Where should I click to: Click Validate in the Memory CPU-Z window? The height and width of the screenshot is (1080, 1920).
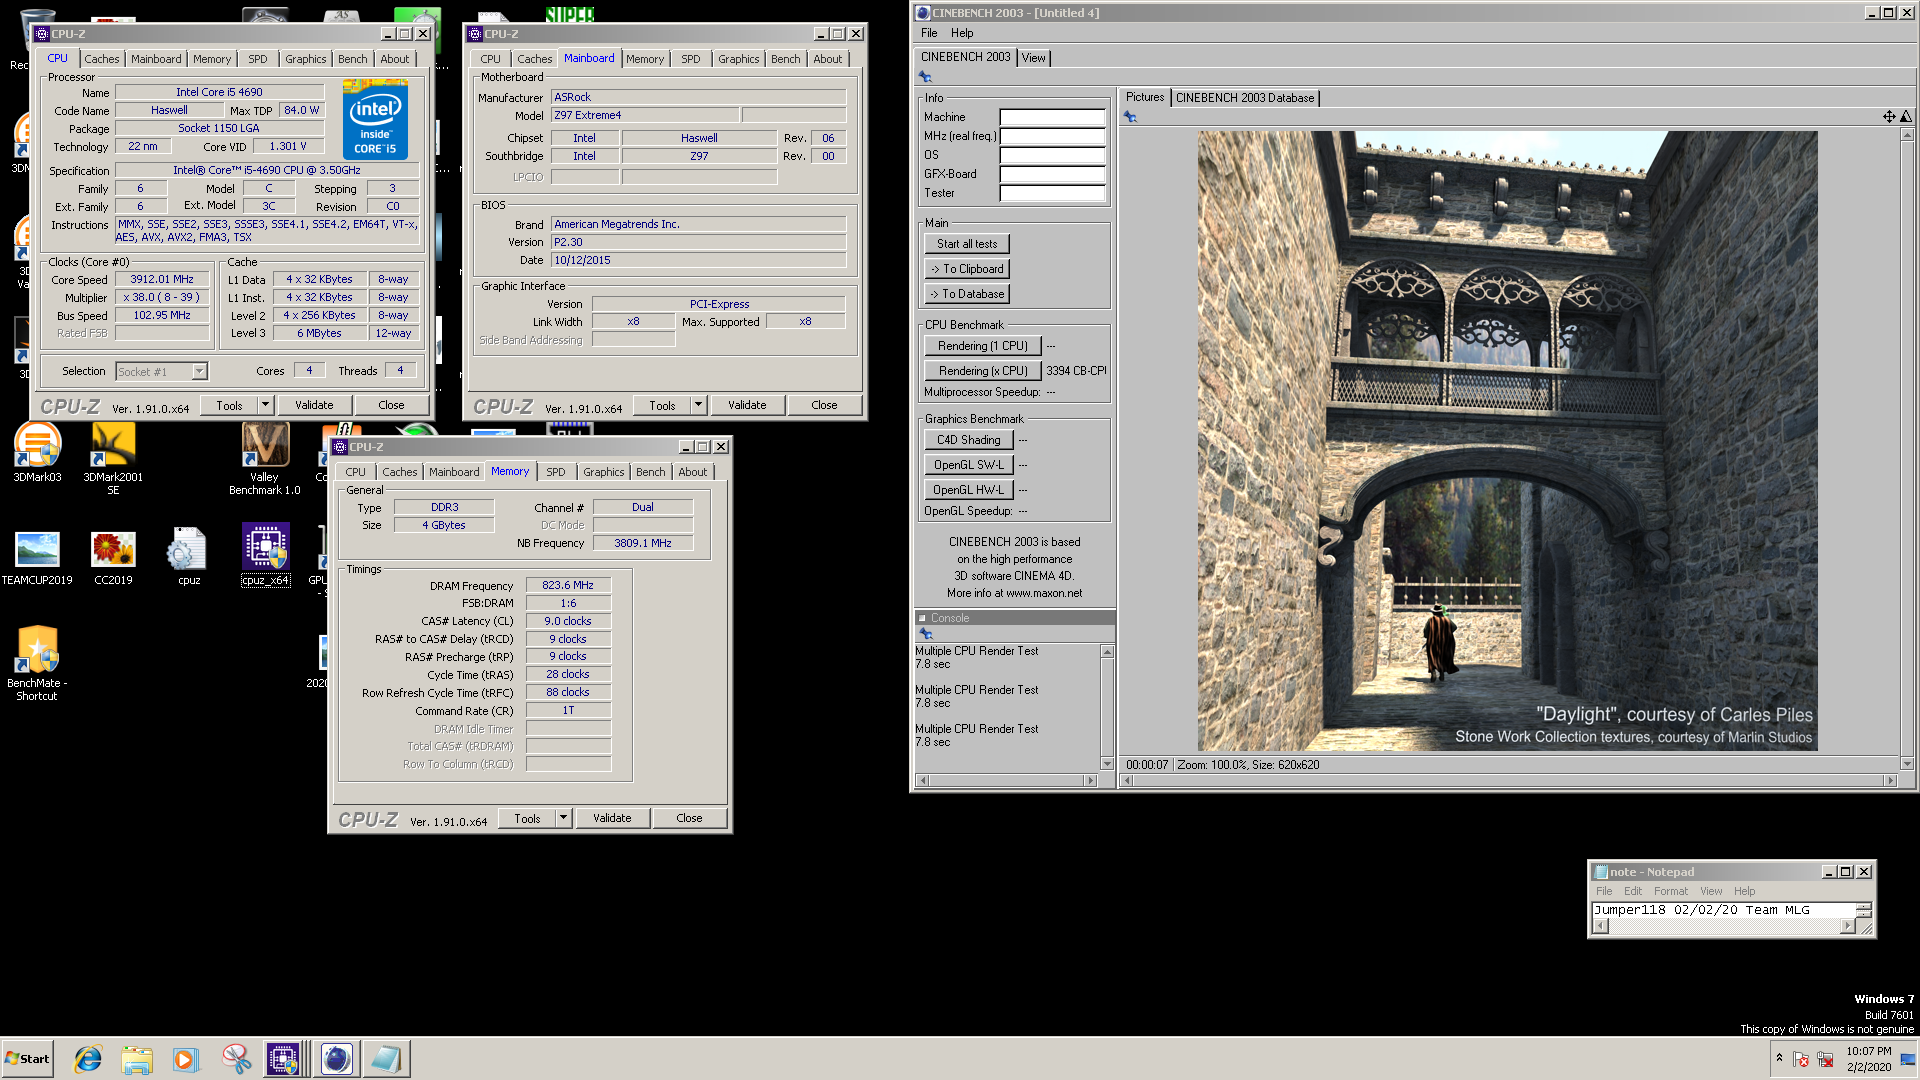coord(612,818)
